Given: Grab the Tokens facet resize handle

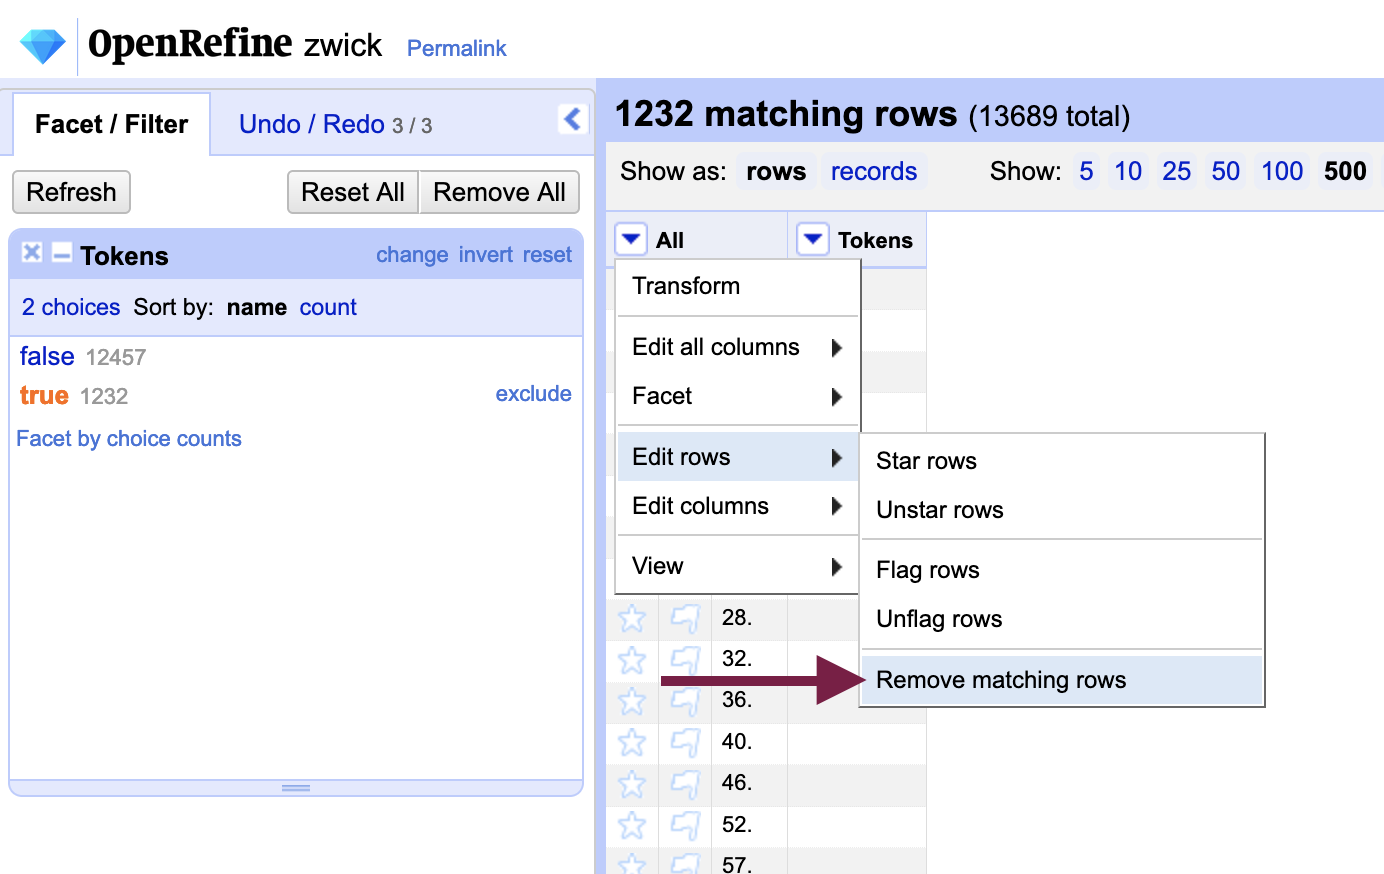Looking at the screenshot, I should [x=296, y=788].
